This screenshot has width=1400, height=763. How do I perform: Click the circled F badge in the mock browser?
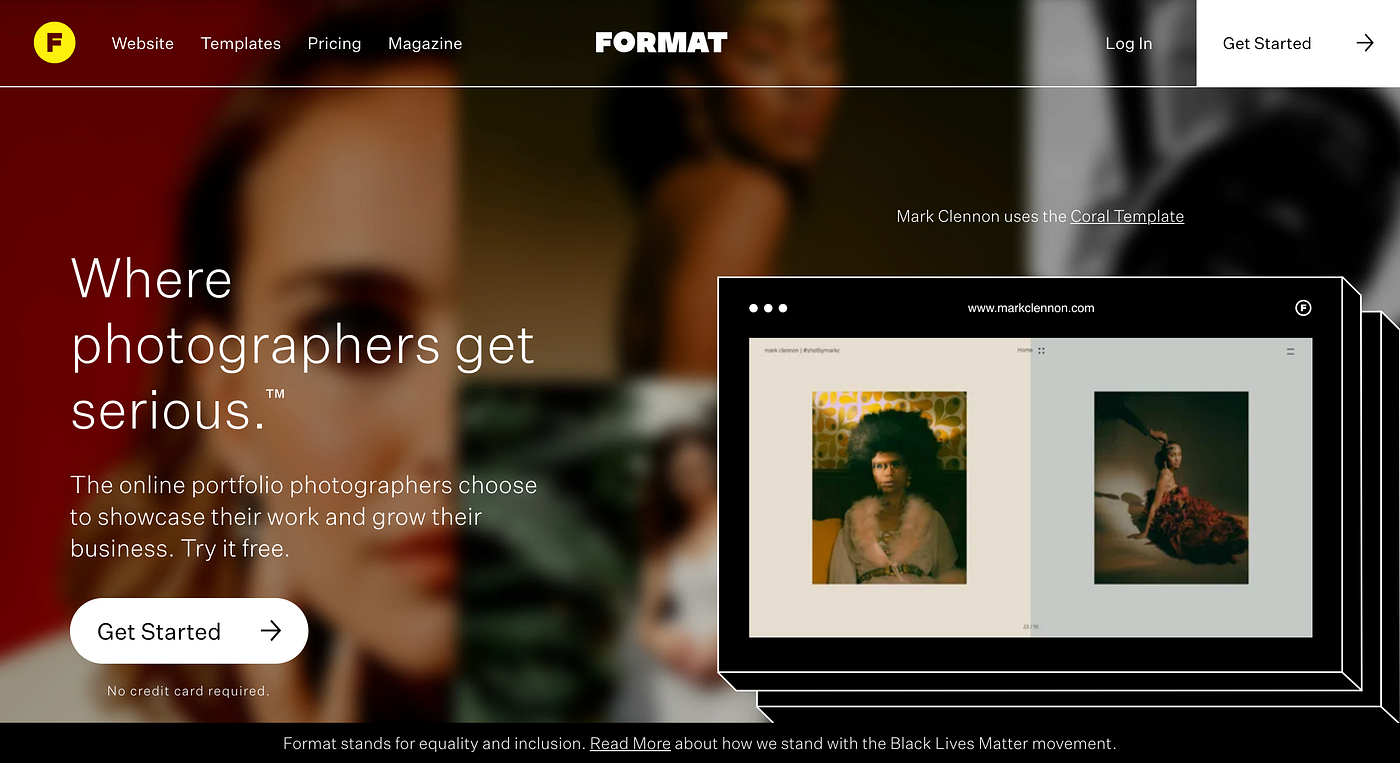coord(1303,308)
